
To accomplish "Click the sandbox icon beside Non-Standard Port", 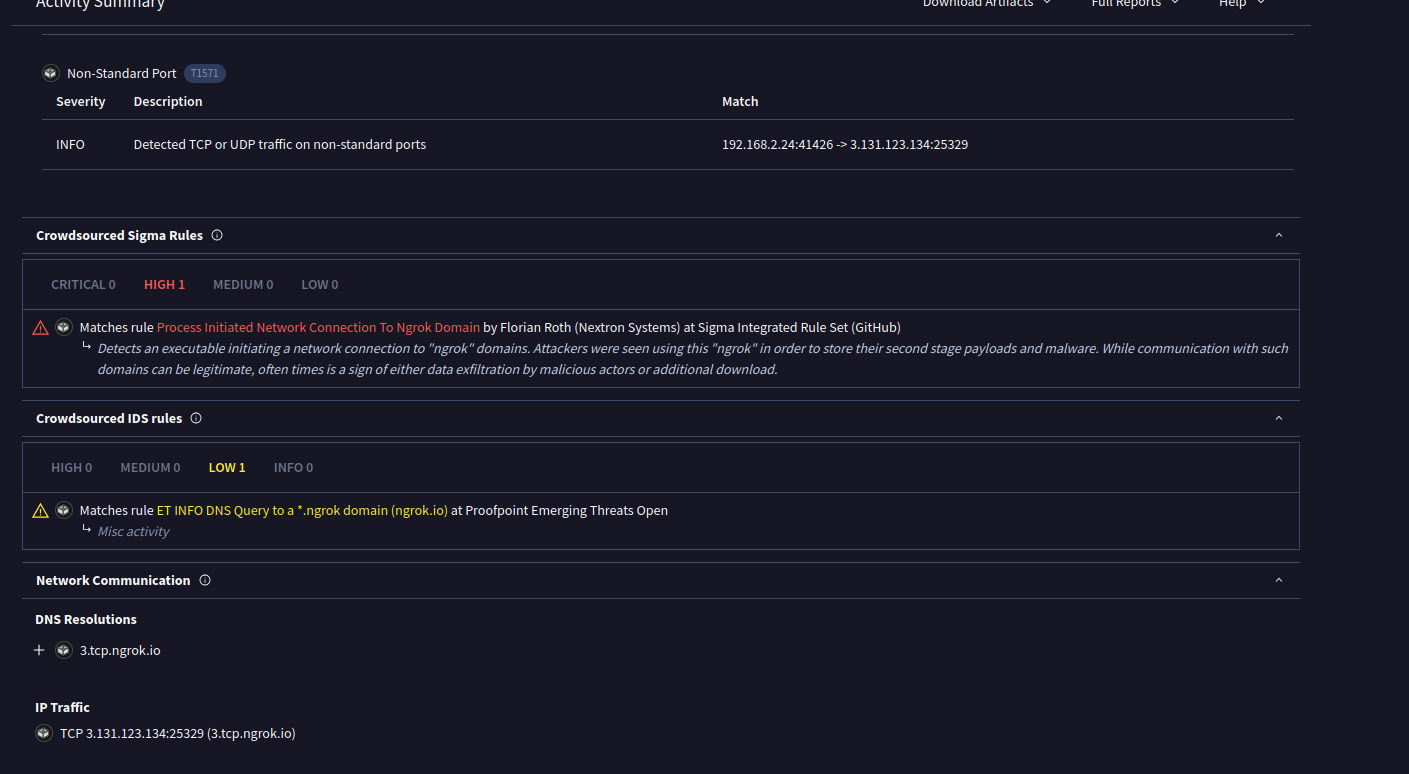I will point(51,73).
